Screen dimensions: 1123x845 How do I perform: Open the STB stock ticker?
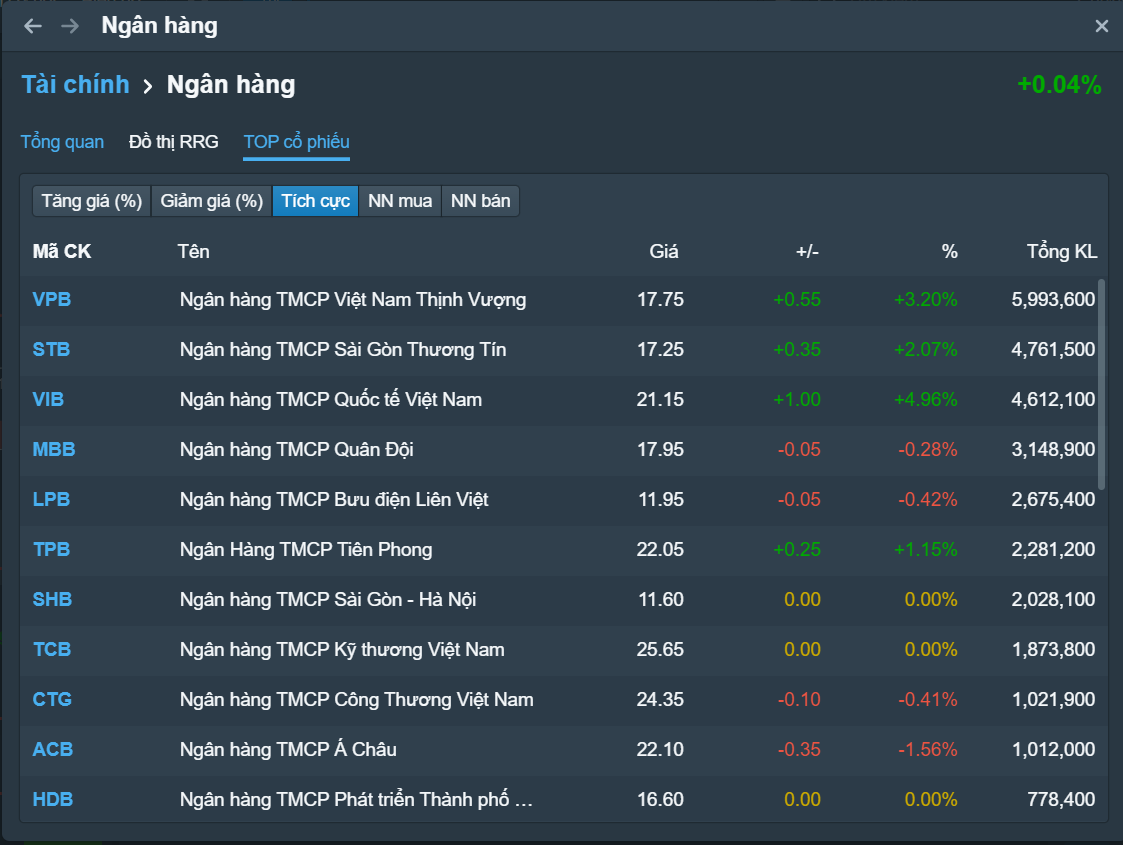click(x=52, y=349)
